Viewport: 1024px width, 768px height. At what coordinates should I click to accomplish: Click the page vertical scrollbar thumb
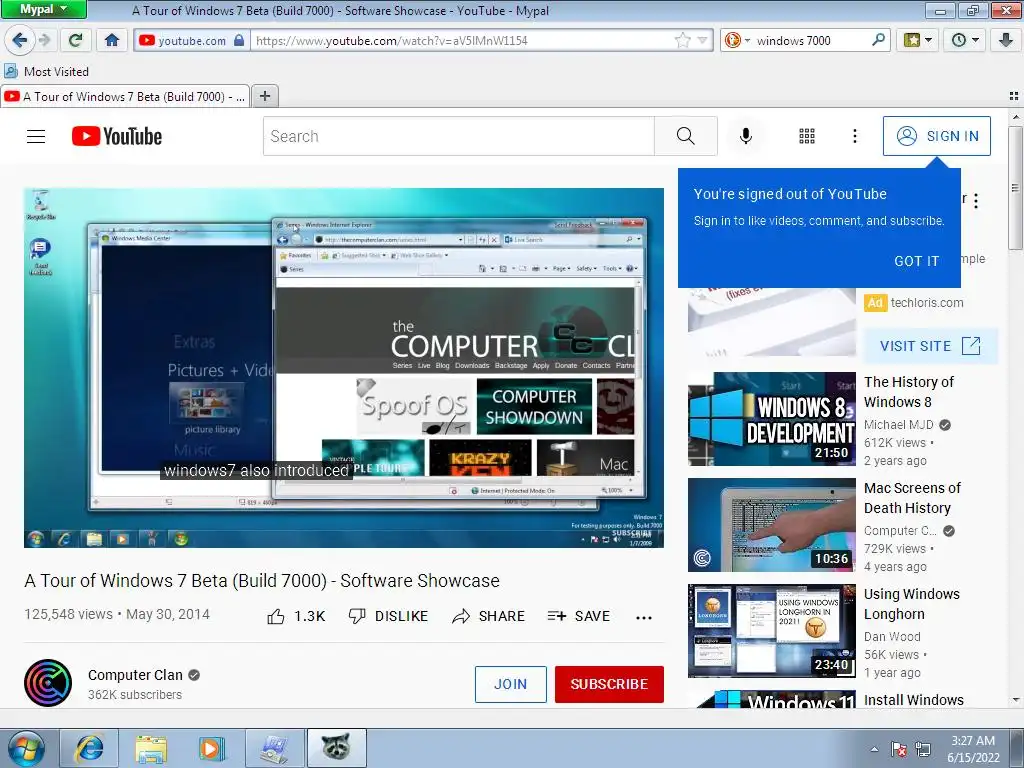pyautogui.click(x=1016, y=188)
